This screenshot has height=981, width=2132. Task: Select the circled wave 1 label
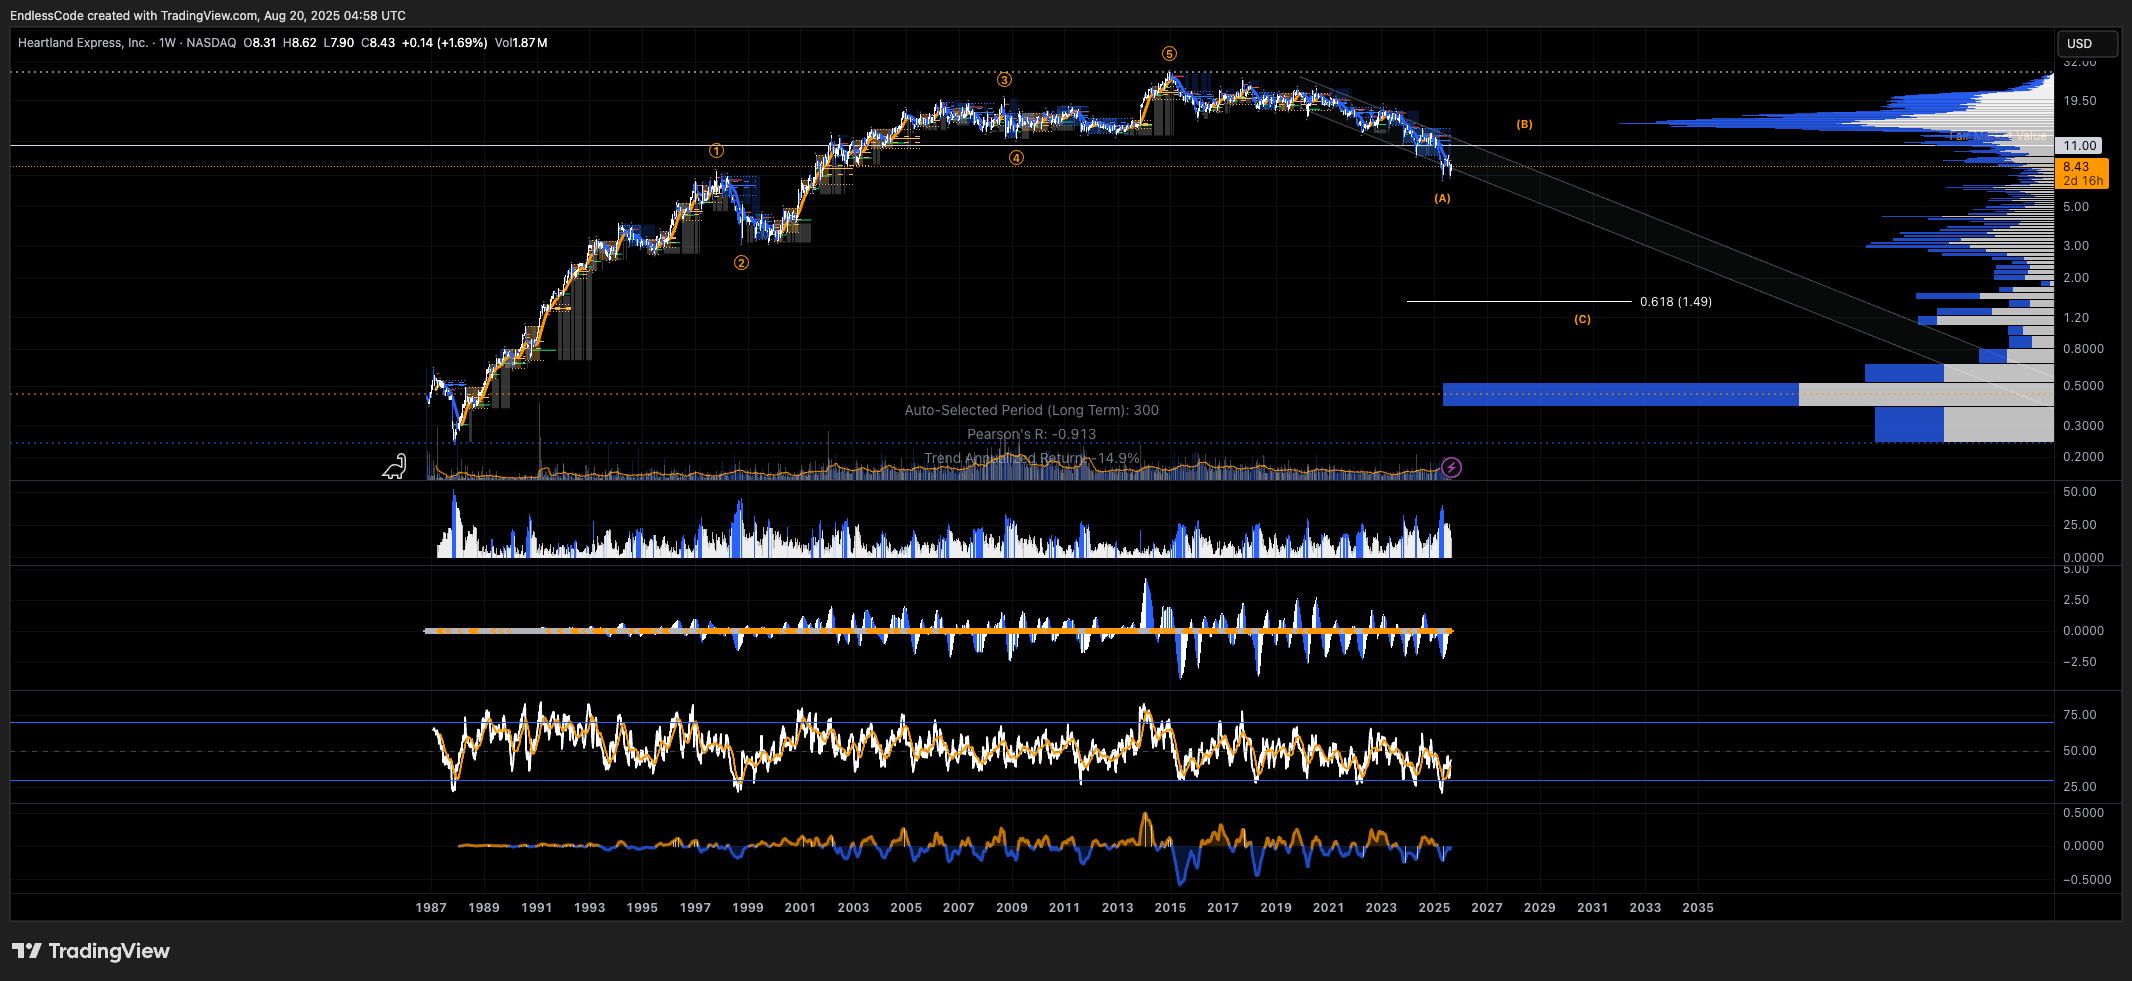716,151
